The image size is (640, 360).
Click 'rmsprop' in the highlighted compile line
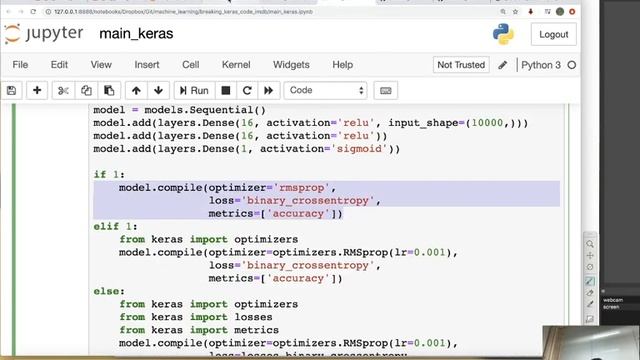[x=301, y=188]
